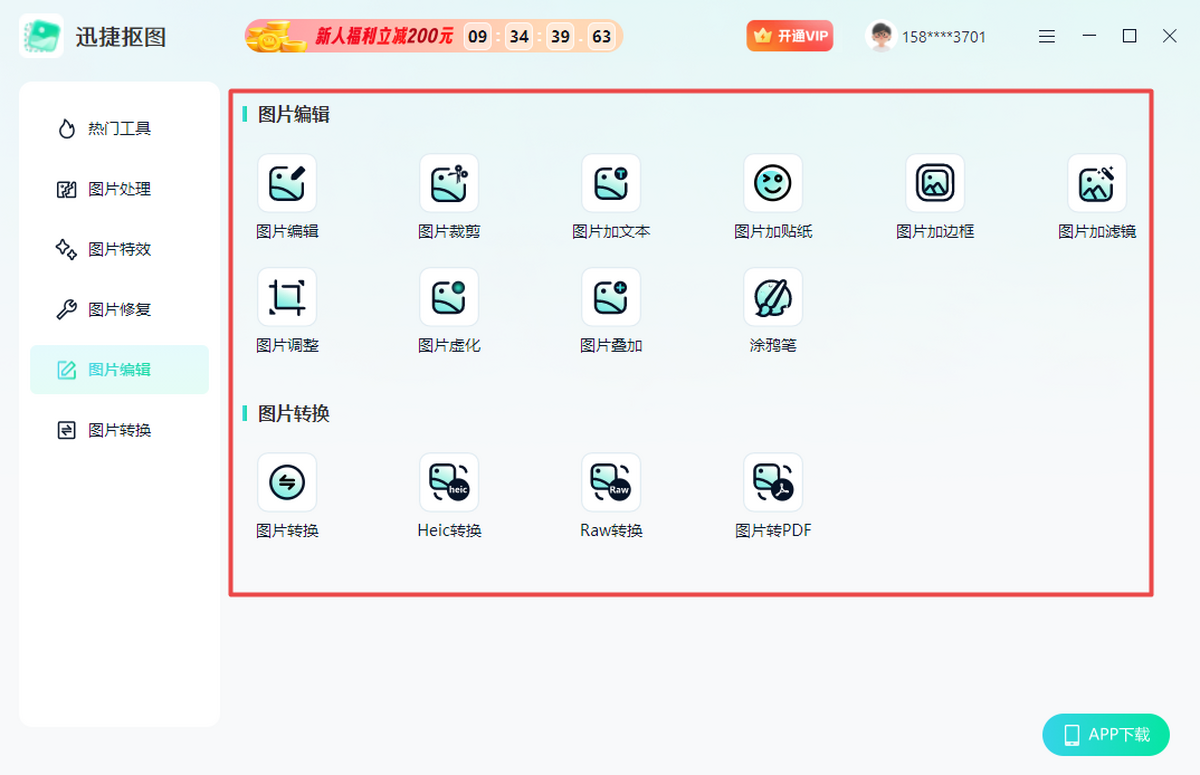
Task: Select the 涂鸦笔 doodle pen tool
Action: (x=773, y=297)
